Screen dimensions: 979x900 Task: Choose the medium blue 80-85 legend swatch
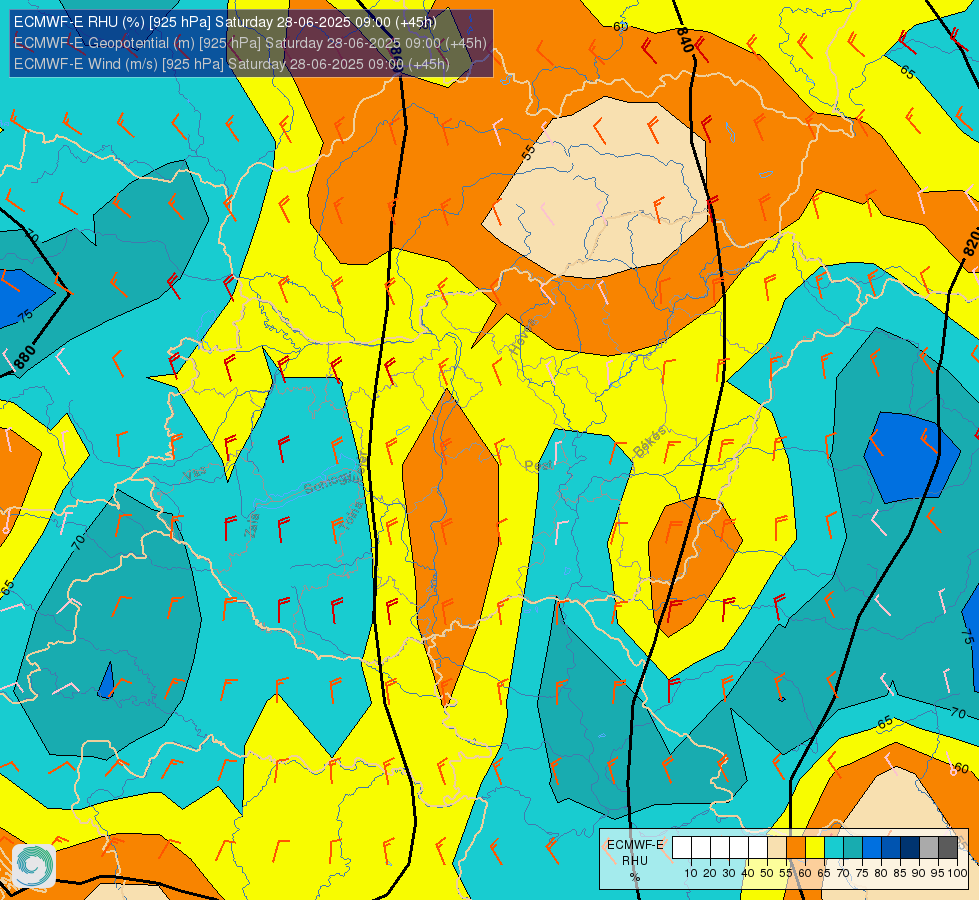click(x=891, y=847)
